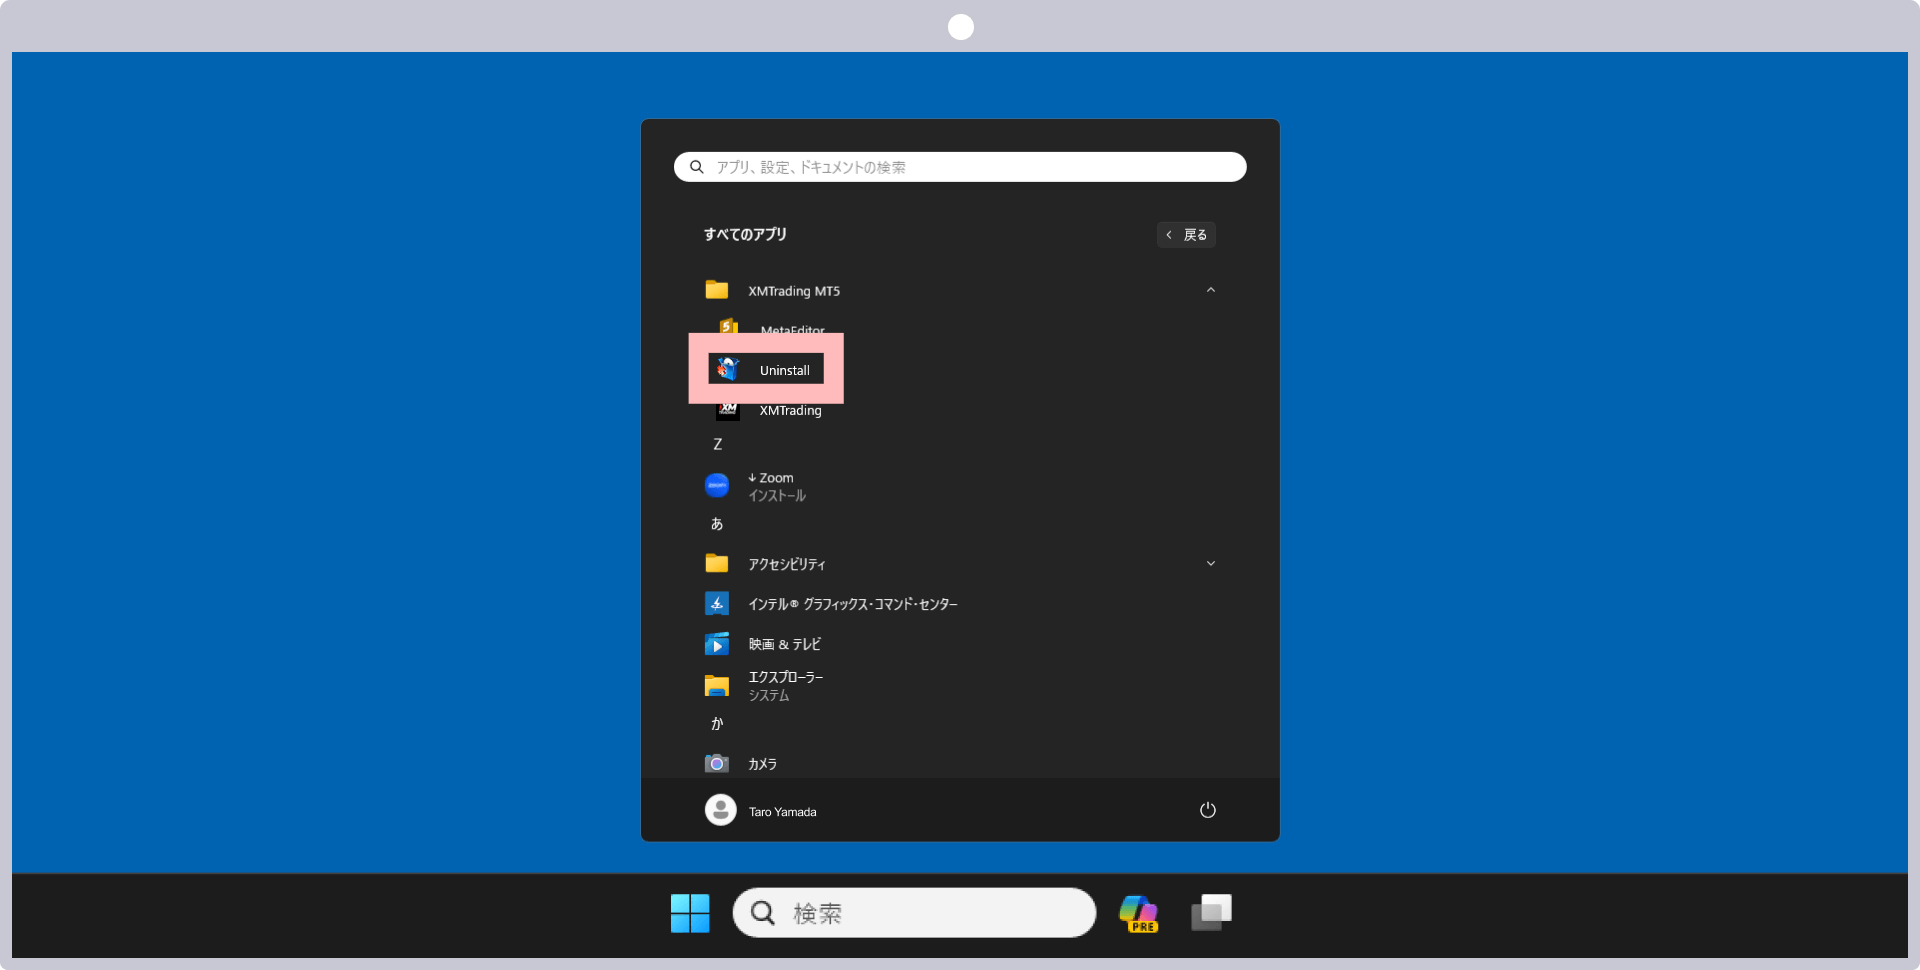This screenshot has width=1920, height=970.
Task: Open the 映画 & テレビ app icon
Action: point(717,644)
